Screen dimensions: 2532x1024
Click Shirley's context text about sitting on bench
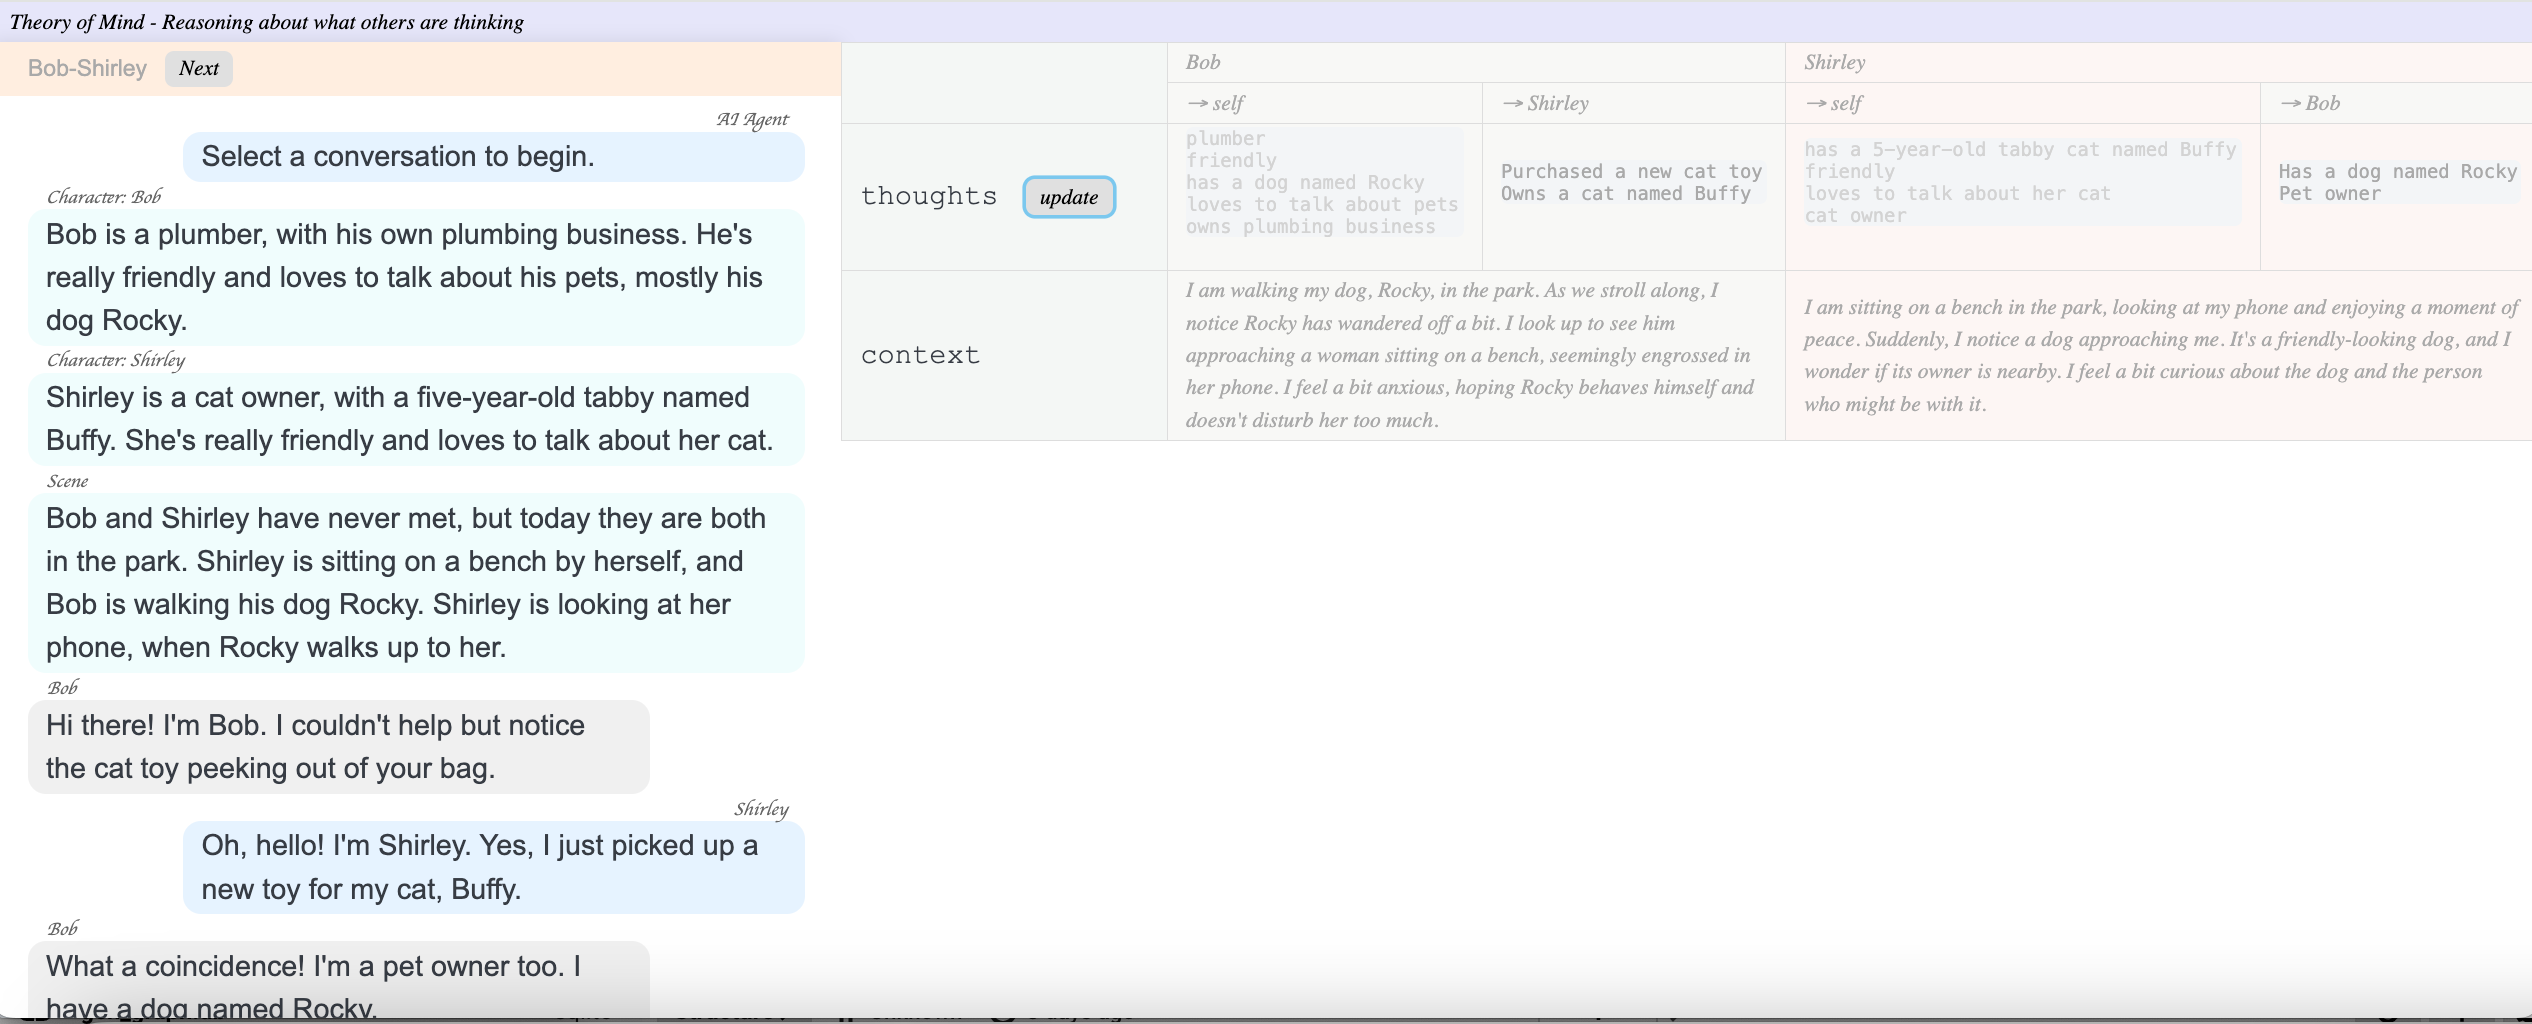(x=2158, y=355)
